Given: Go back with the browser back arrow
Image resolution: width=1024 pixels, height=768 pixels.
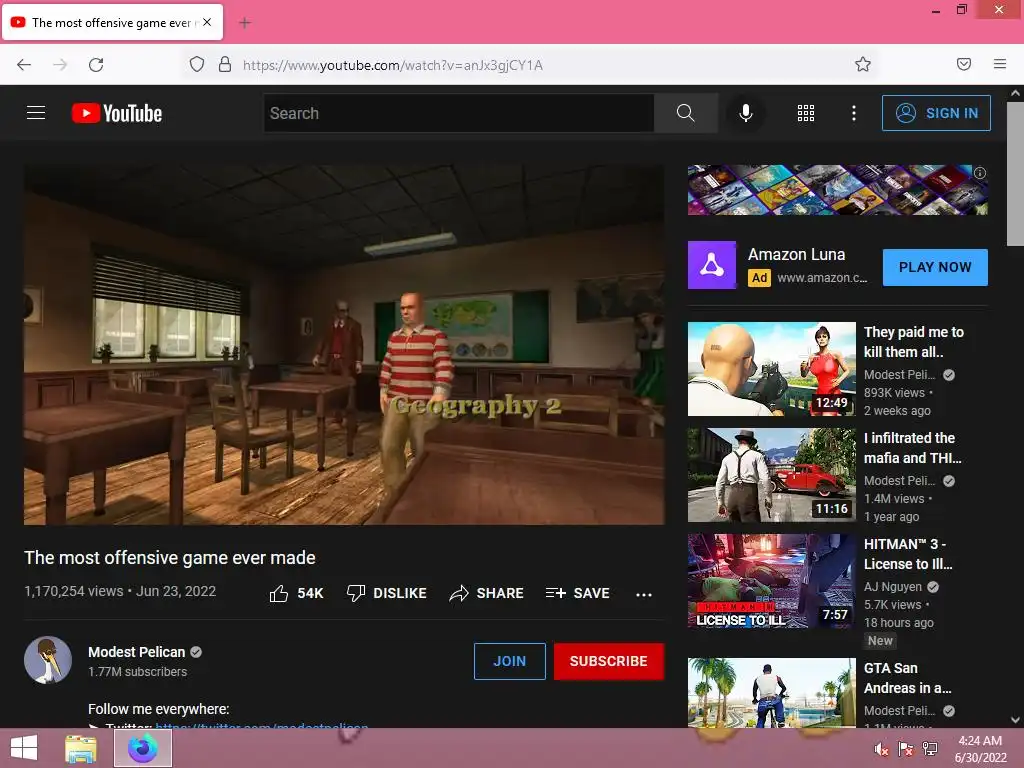Looking at the screenshot, I should (24, 65).
